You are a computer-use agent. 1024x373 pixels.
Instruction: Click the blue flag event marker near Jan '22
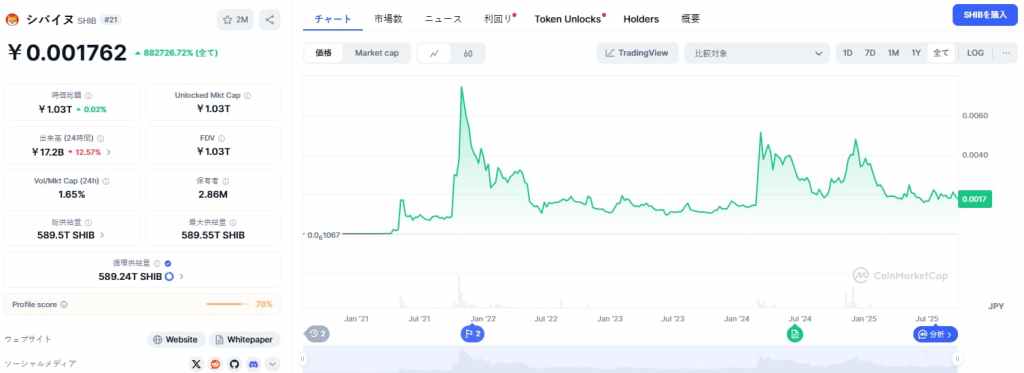pos(473,334)
